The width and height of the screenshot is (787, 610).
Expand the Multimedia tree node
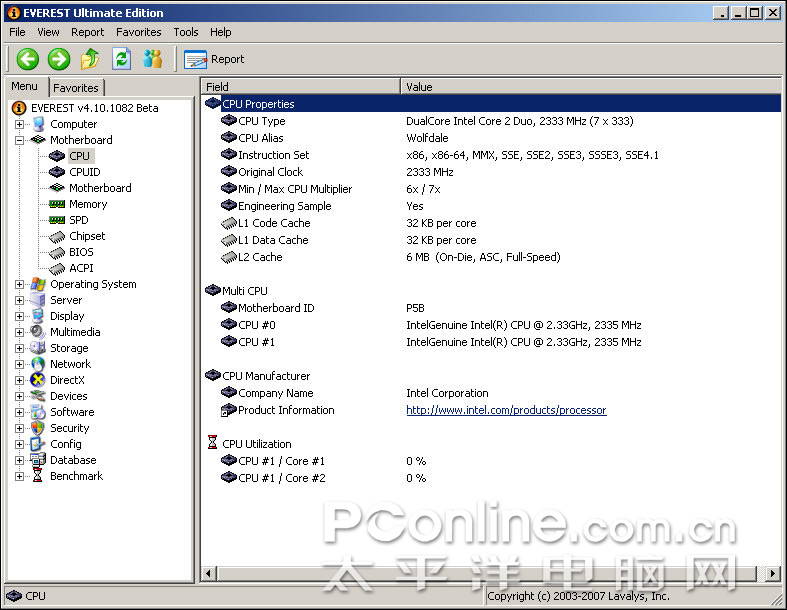point(19,332)
